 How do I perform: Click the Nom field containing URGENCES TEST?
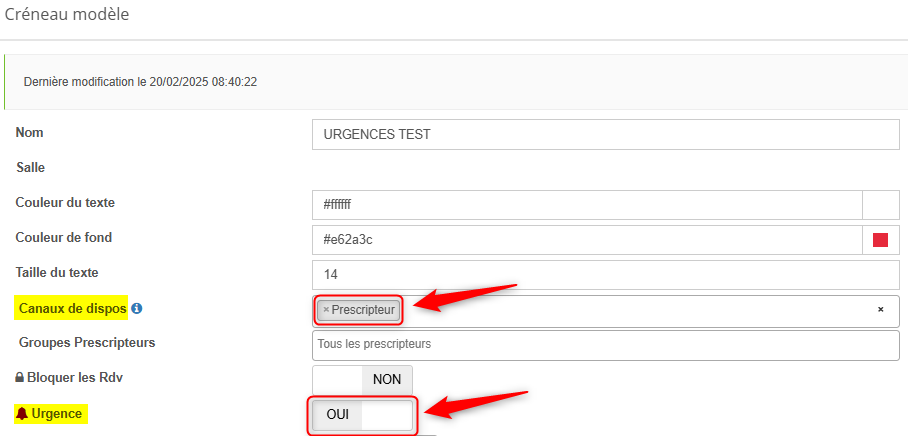coord(606,134)
